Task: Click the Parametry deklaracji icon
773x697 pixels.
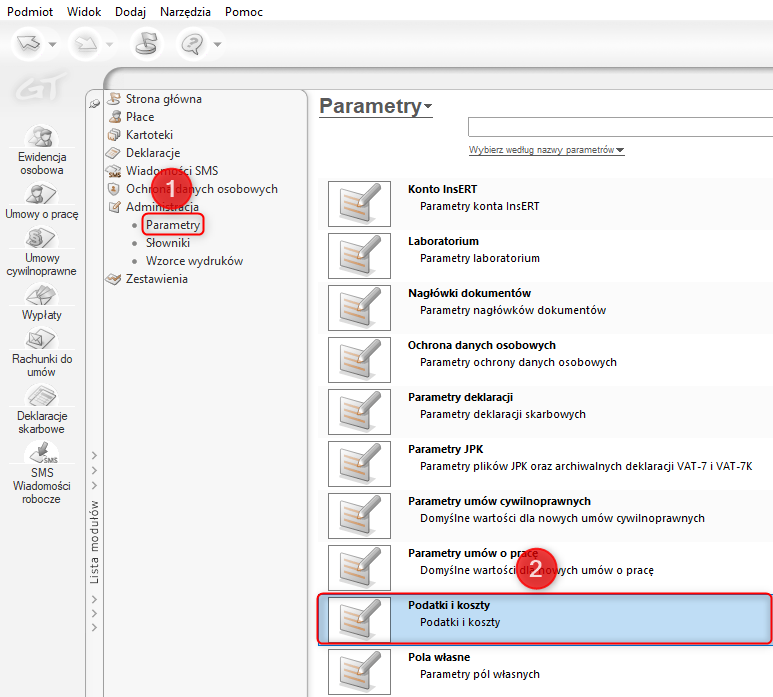Action: 359,412
